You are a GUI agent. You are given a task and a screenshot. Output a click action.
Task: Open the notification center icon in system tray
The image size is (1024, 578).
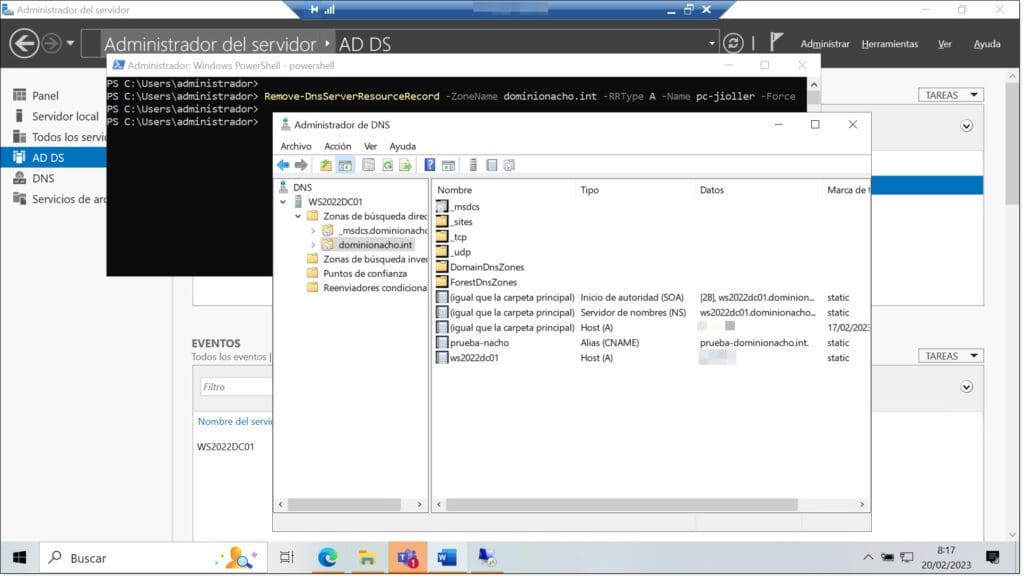(993, 558)
